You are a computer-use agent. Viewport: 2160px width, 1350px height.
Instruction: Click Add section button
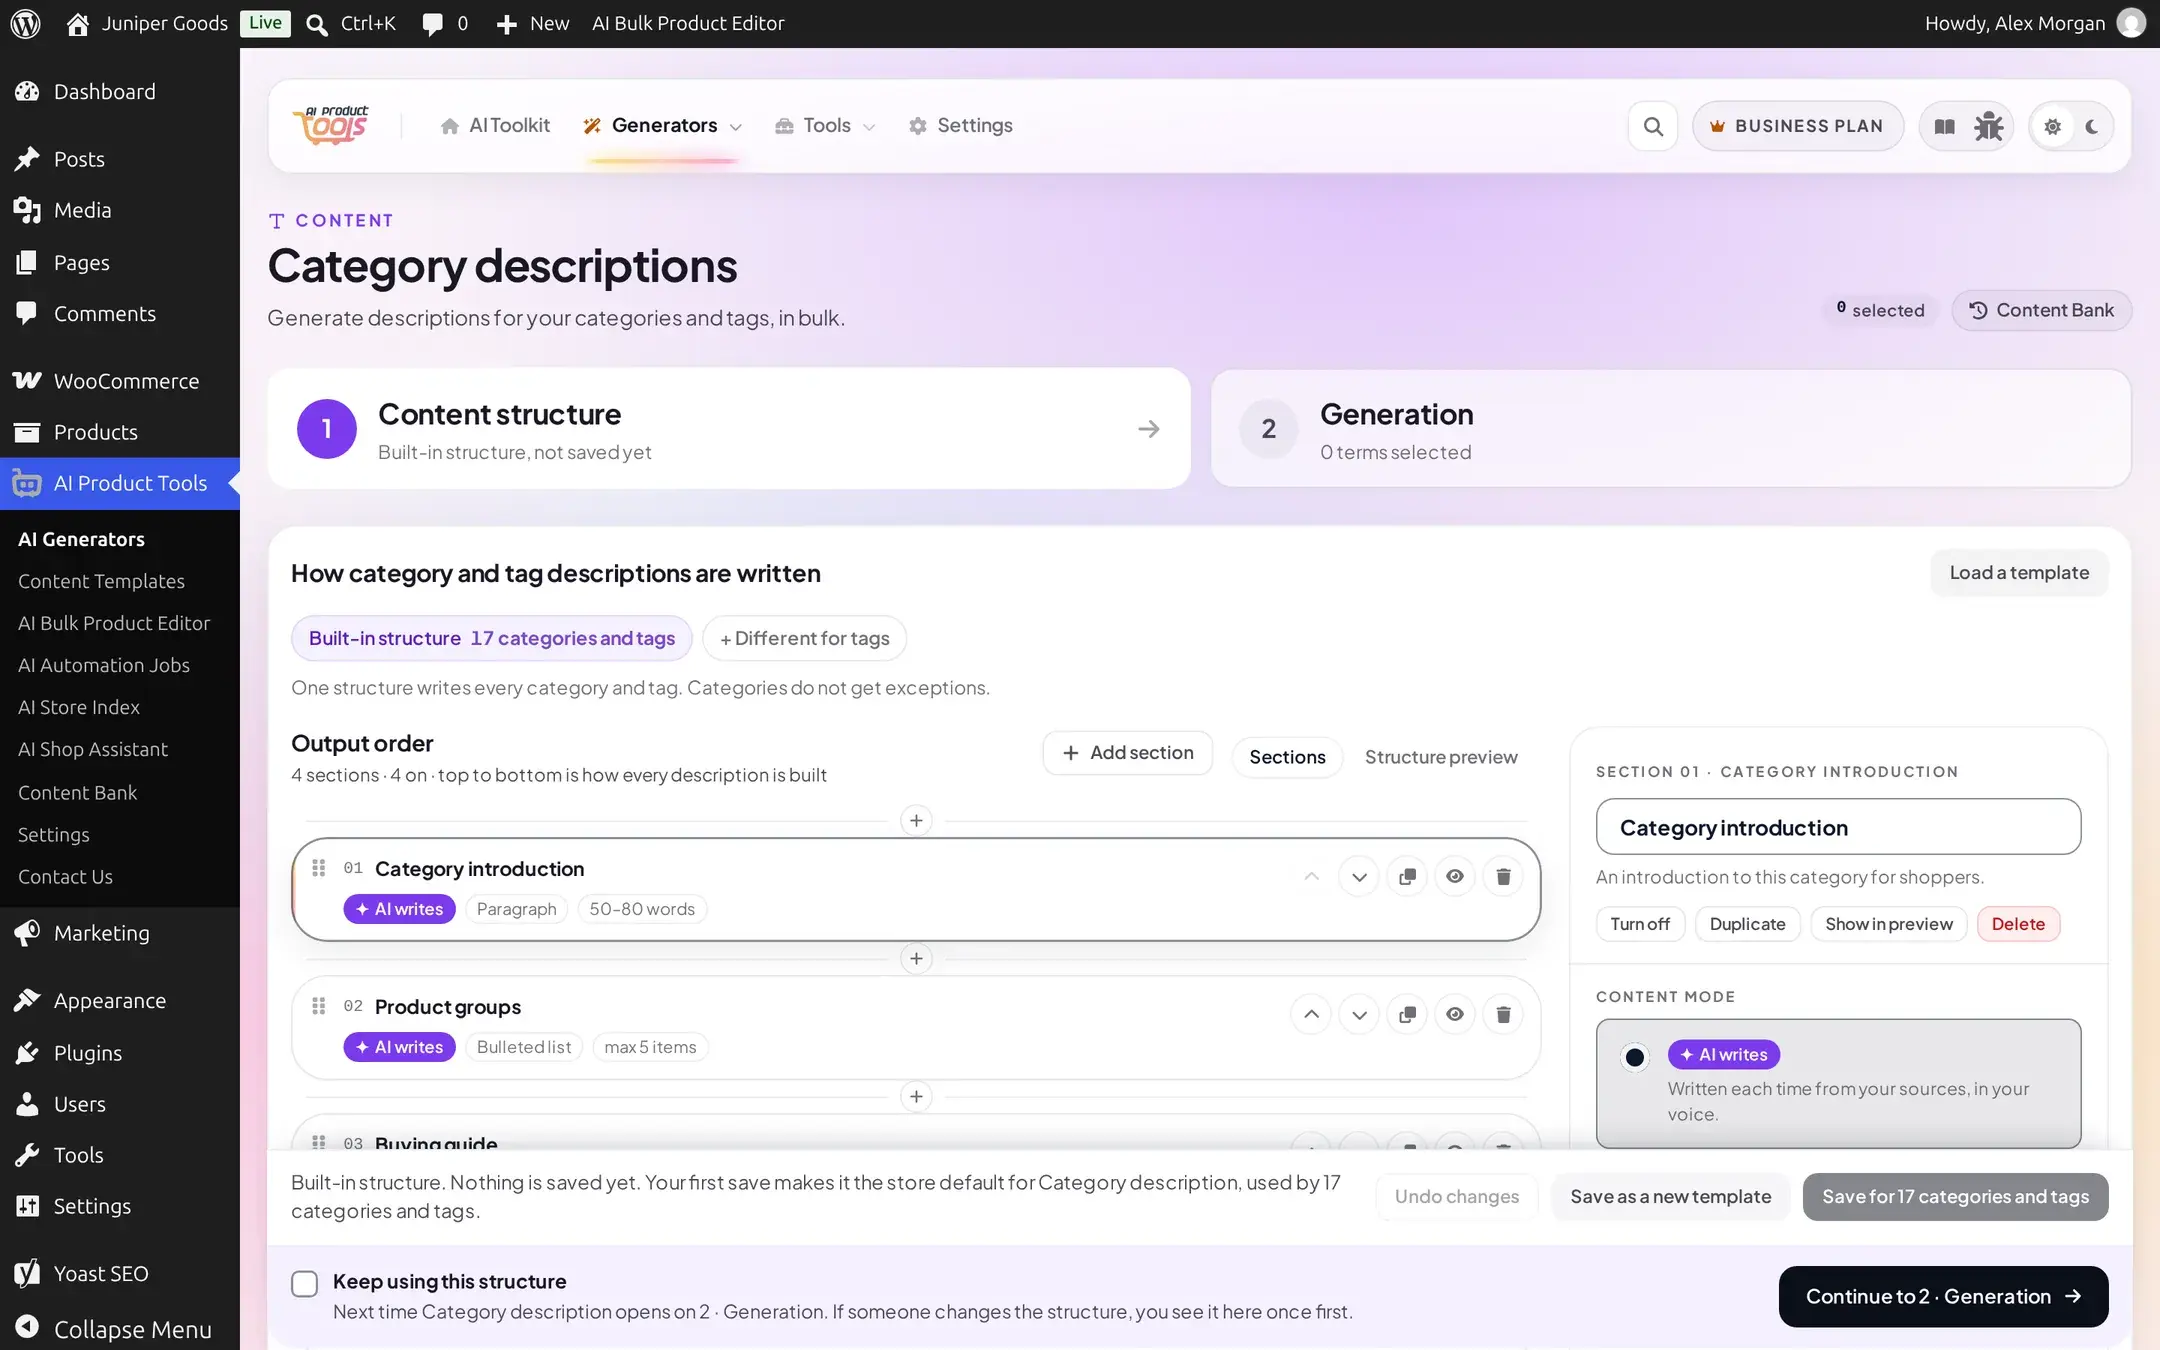point(1128,752)
